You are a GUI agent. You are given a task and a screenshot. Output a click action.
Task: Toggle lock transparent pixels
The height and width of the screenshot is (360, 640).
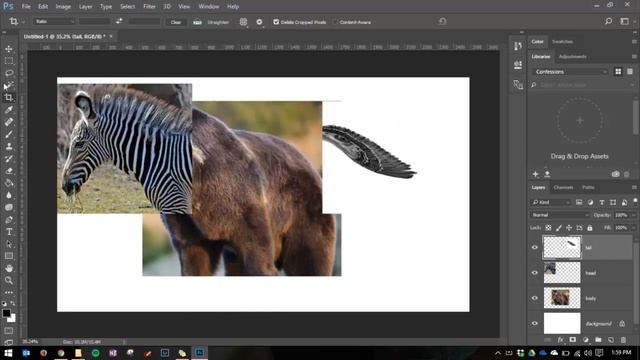coord(548,228)
